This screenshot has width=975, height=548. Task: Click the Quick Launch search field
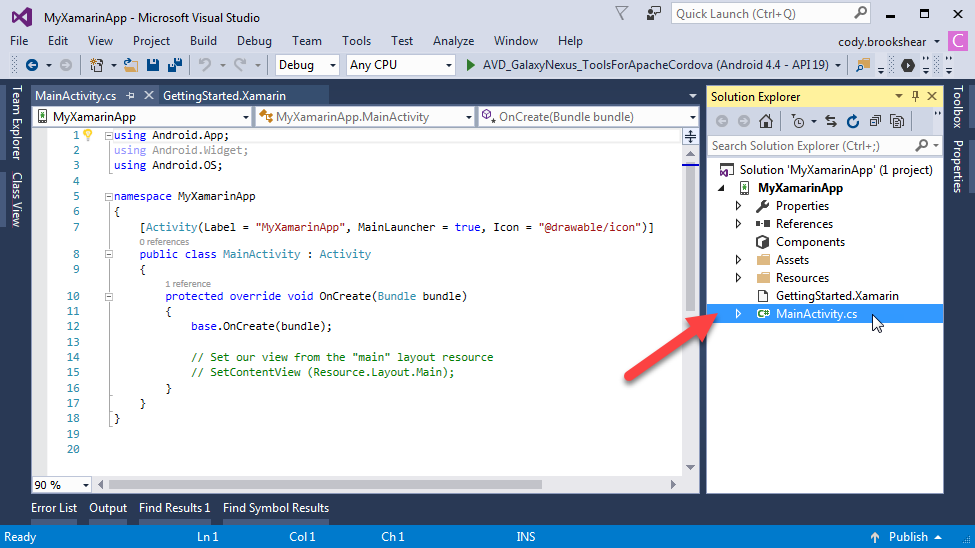[x=771, y=14]
